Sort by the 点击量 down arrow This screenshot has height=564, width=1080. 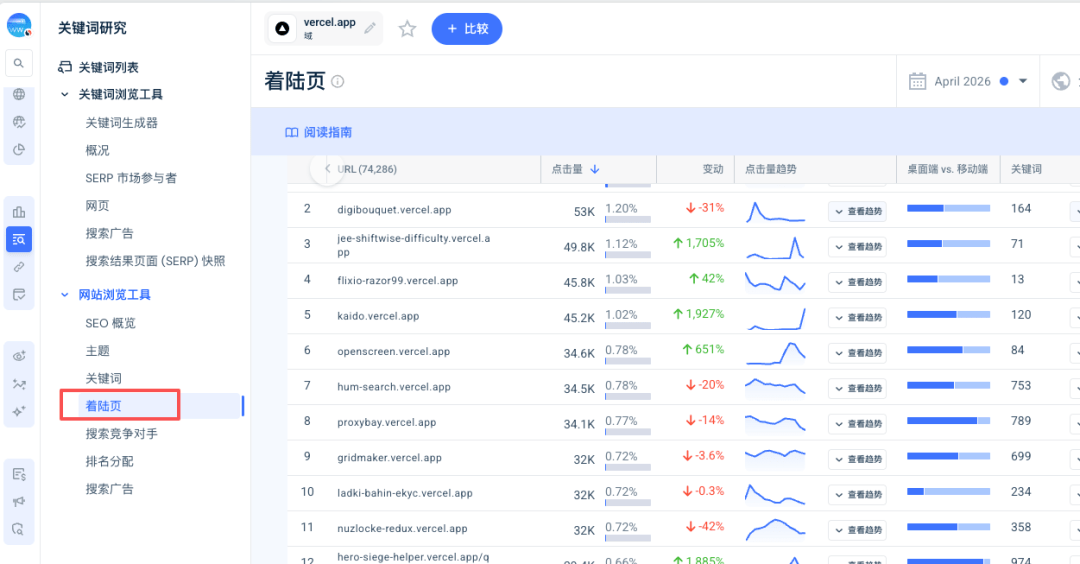click(x=595, y=169)
